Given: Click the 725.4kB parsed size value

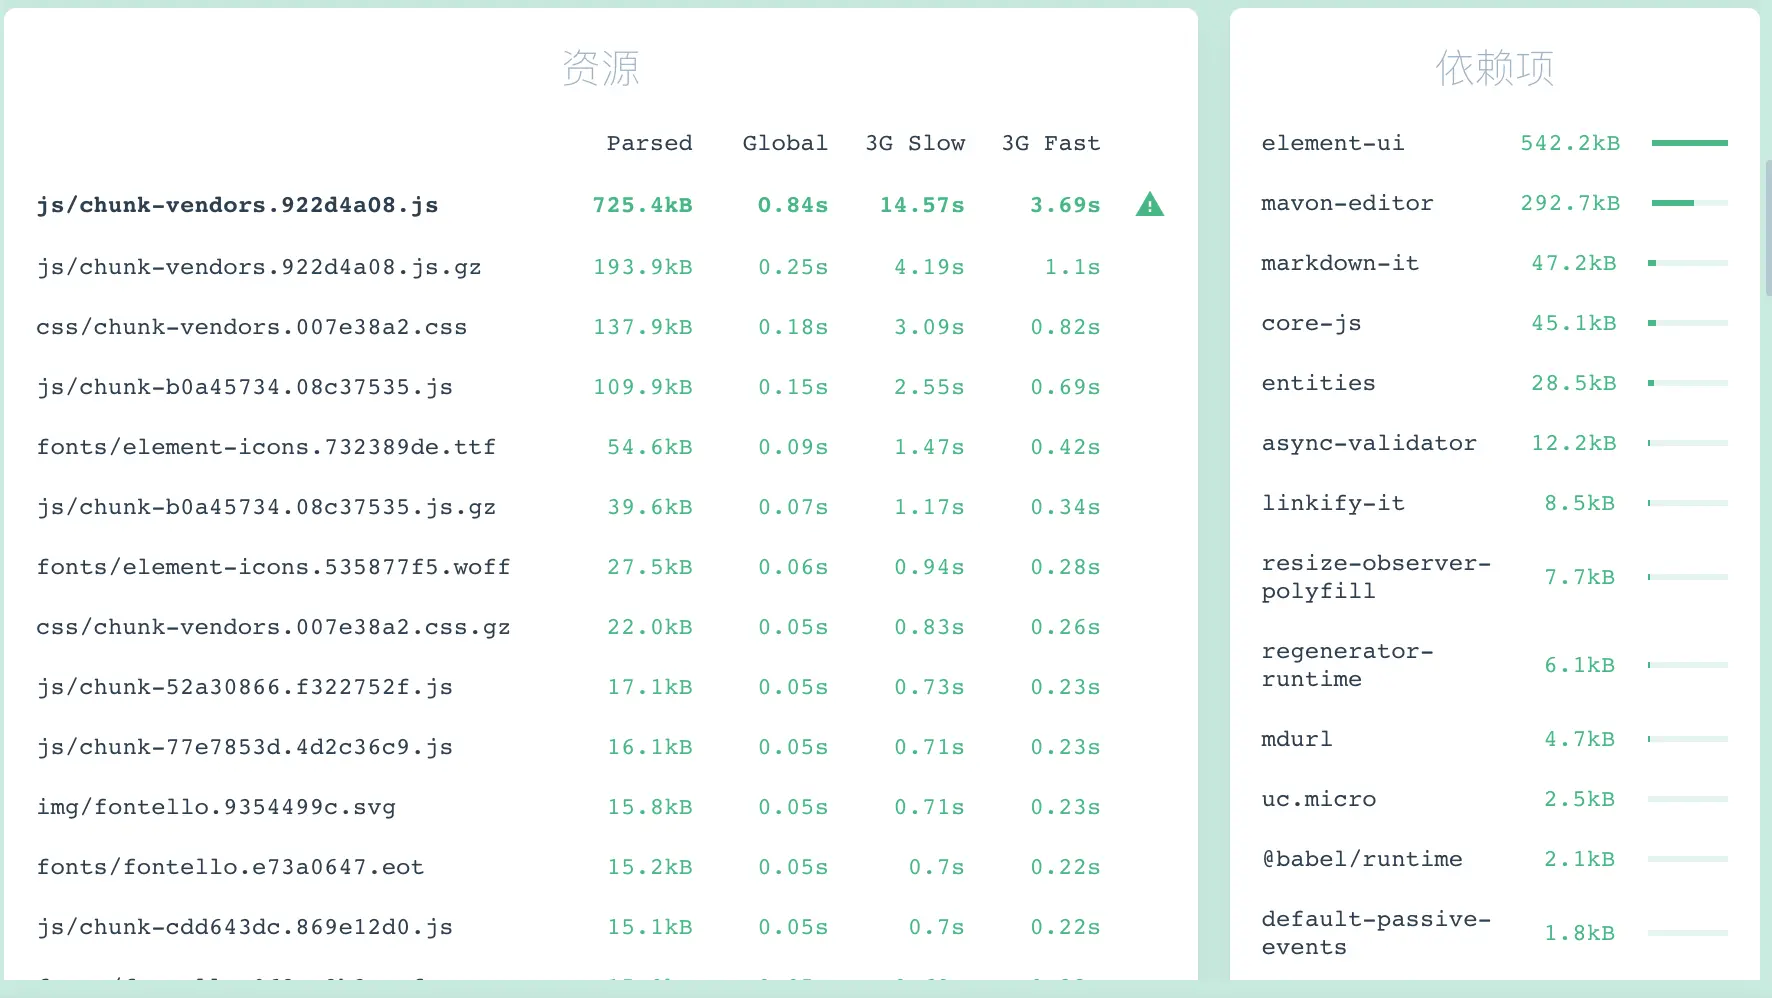Looking at the screenshot, I should click(642, 205).
